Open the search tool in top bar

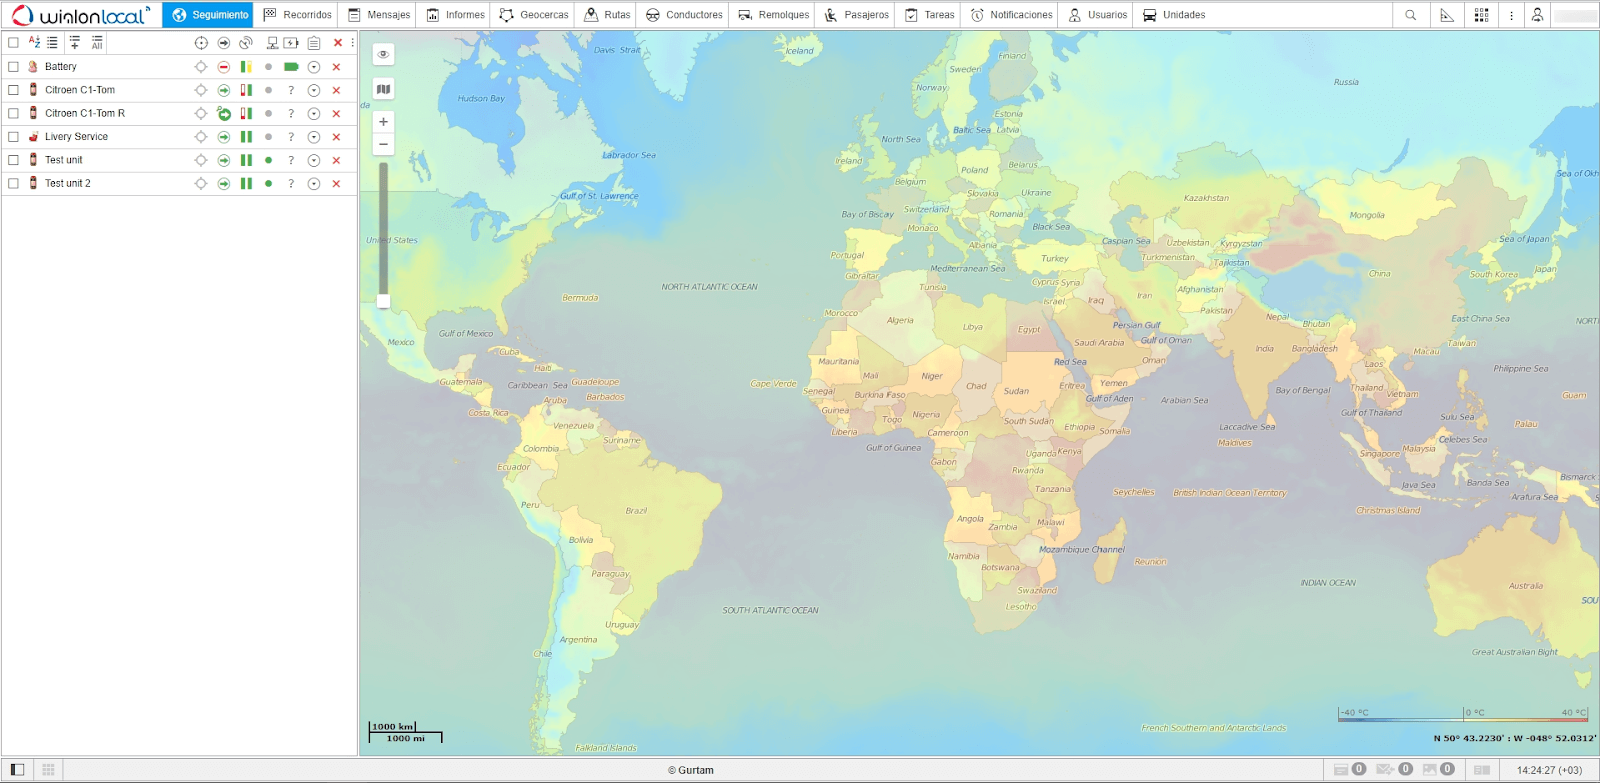[x=1410, y=15]
